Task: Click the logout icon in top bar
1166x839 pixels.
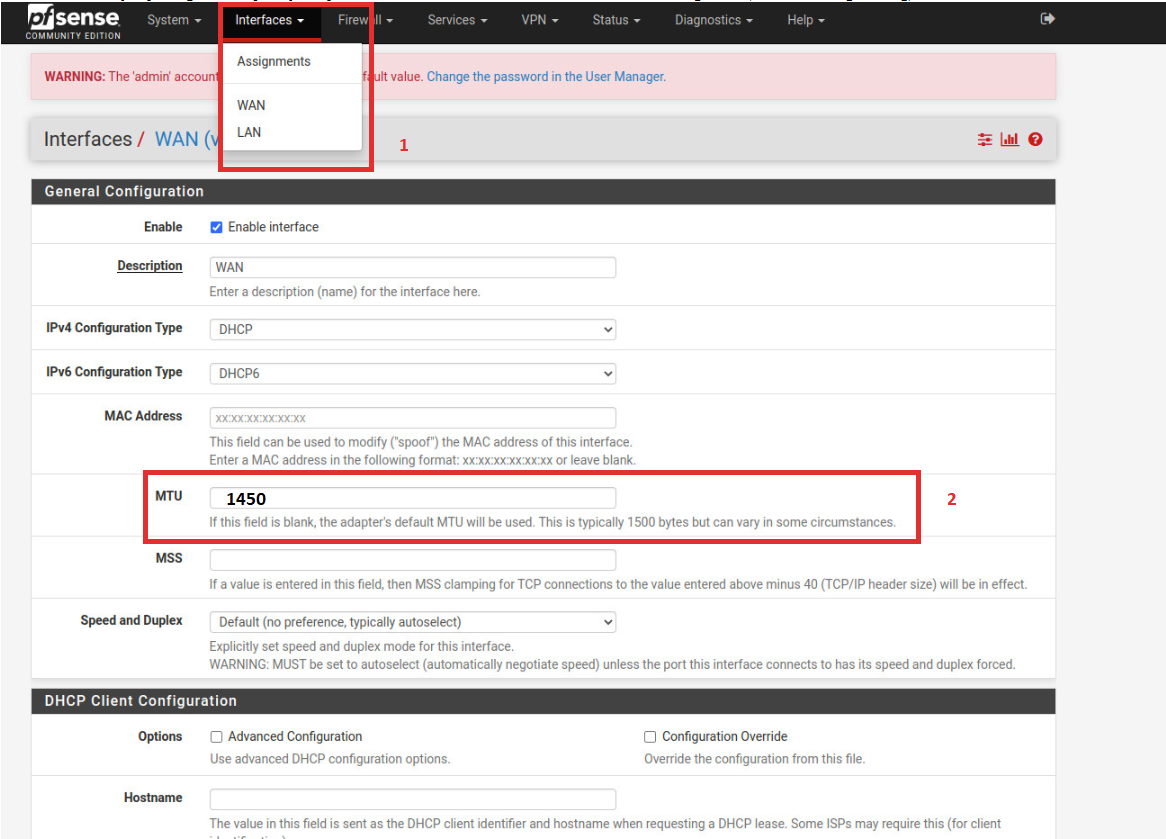Action: coord(1047,19)
